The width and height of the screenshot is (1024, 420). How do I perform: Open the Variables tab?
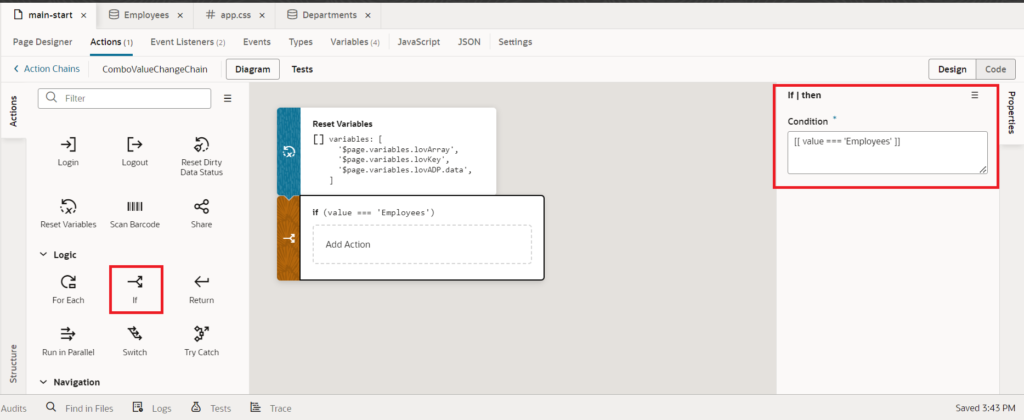tap(355, 42)
